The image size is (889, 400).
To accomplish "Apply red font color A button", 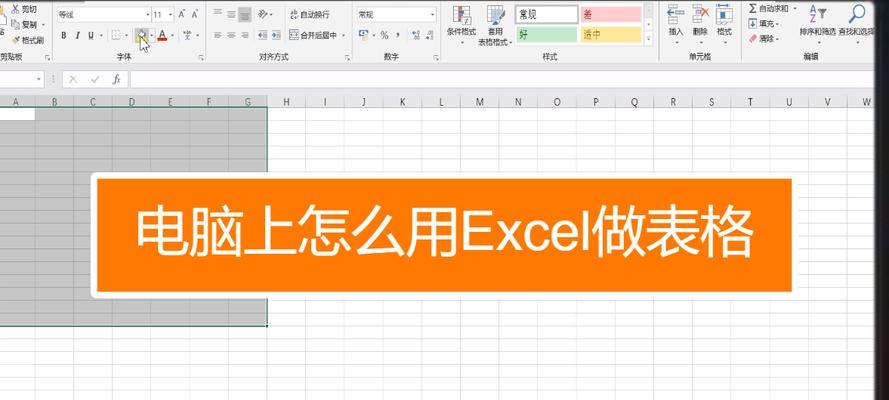I will 162,36.
